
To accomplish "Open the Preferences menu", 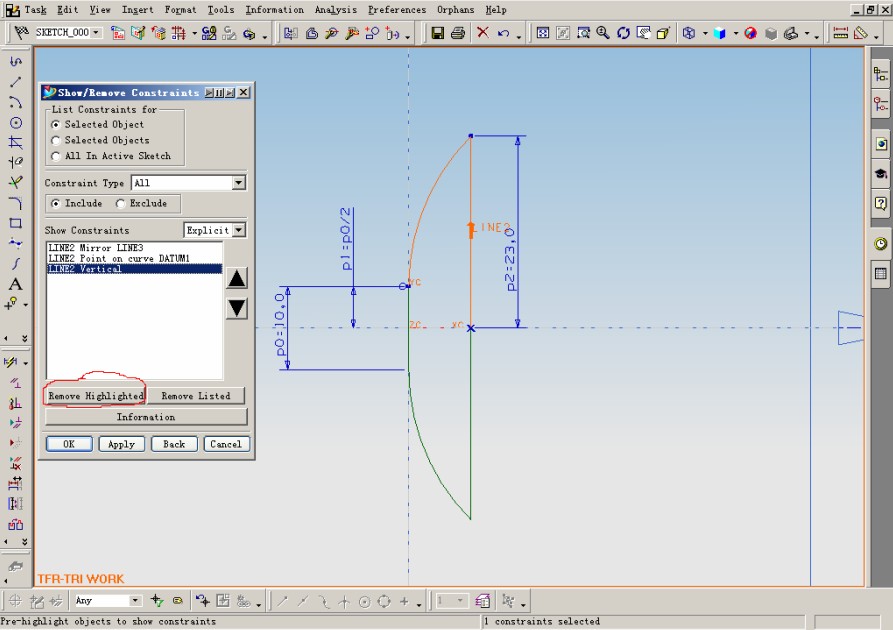I will pyautogui.click(x=396, y=10).
